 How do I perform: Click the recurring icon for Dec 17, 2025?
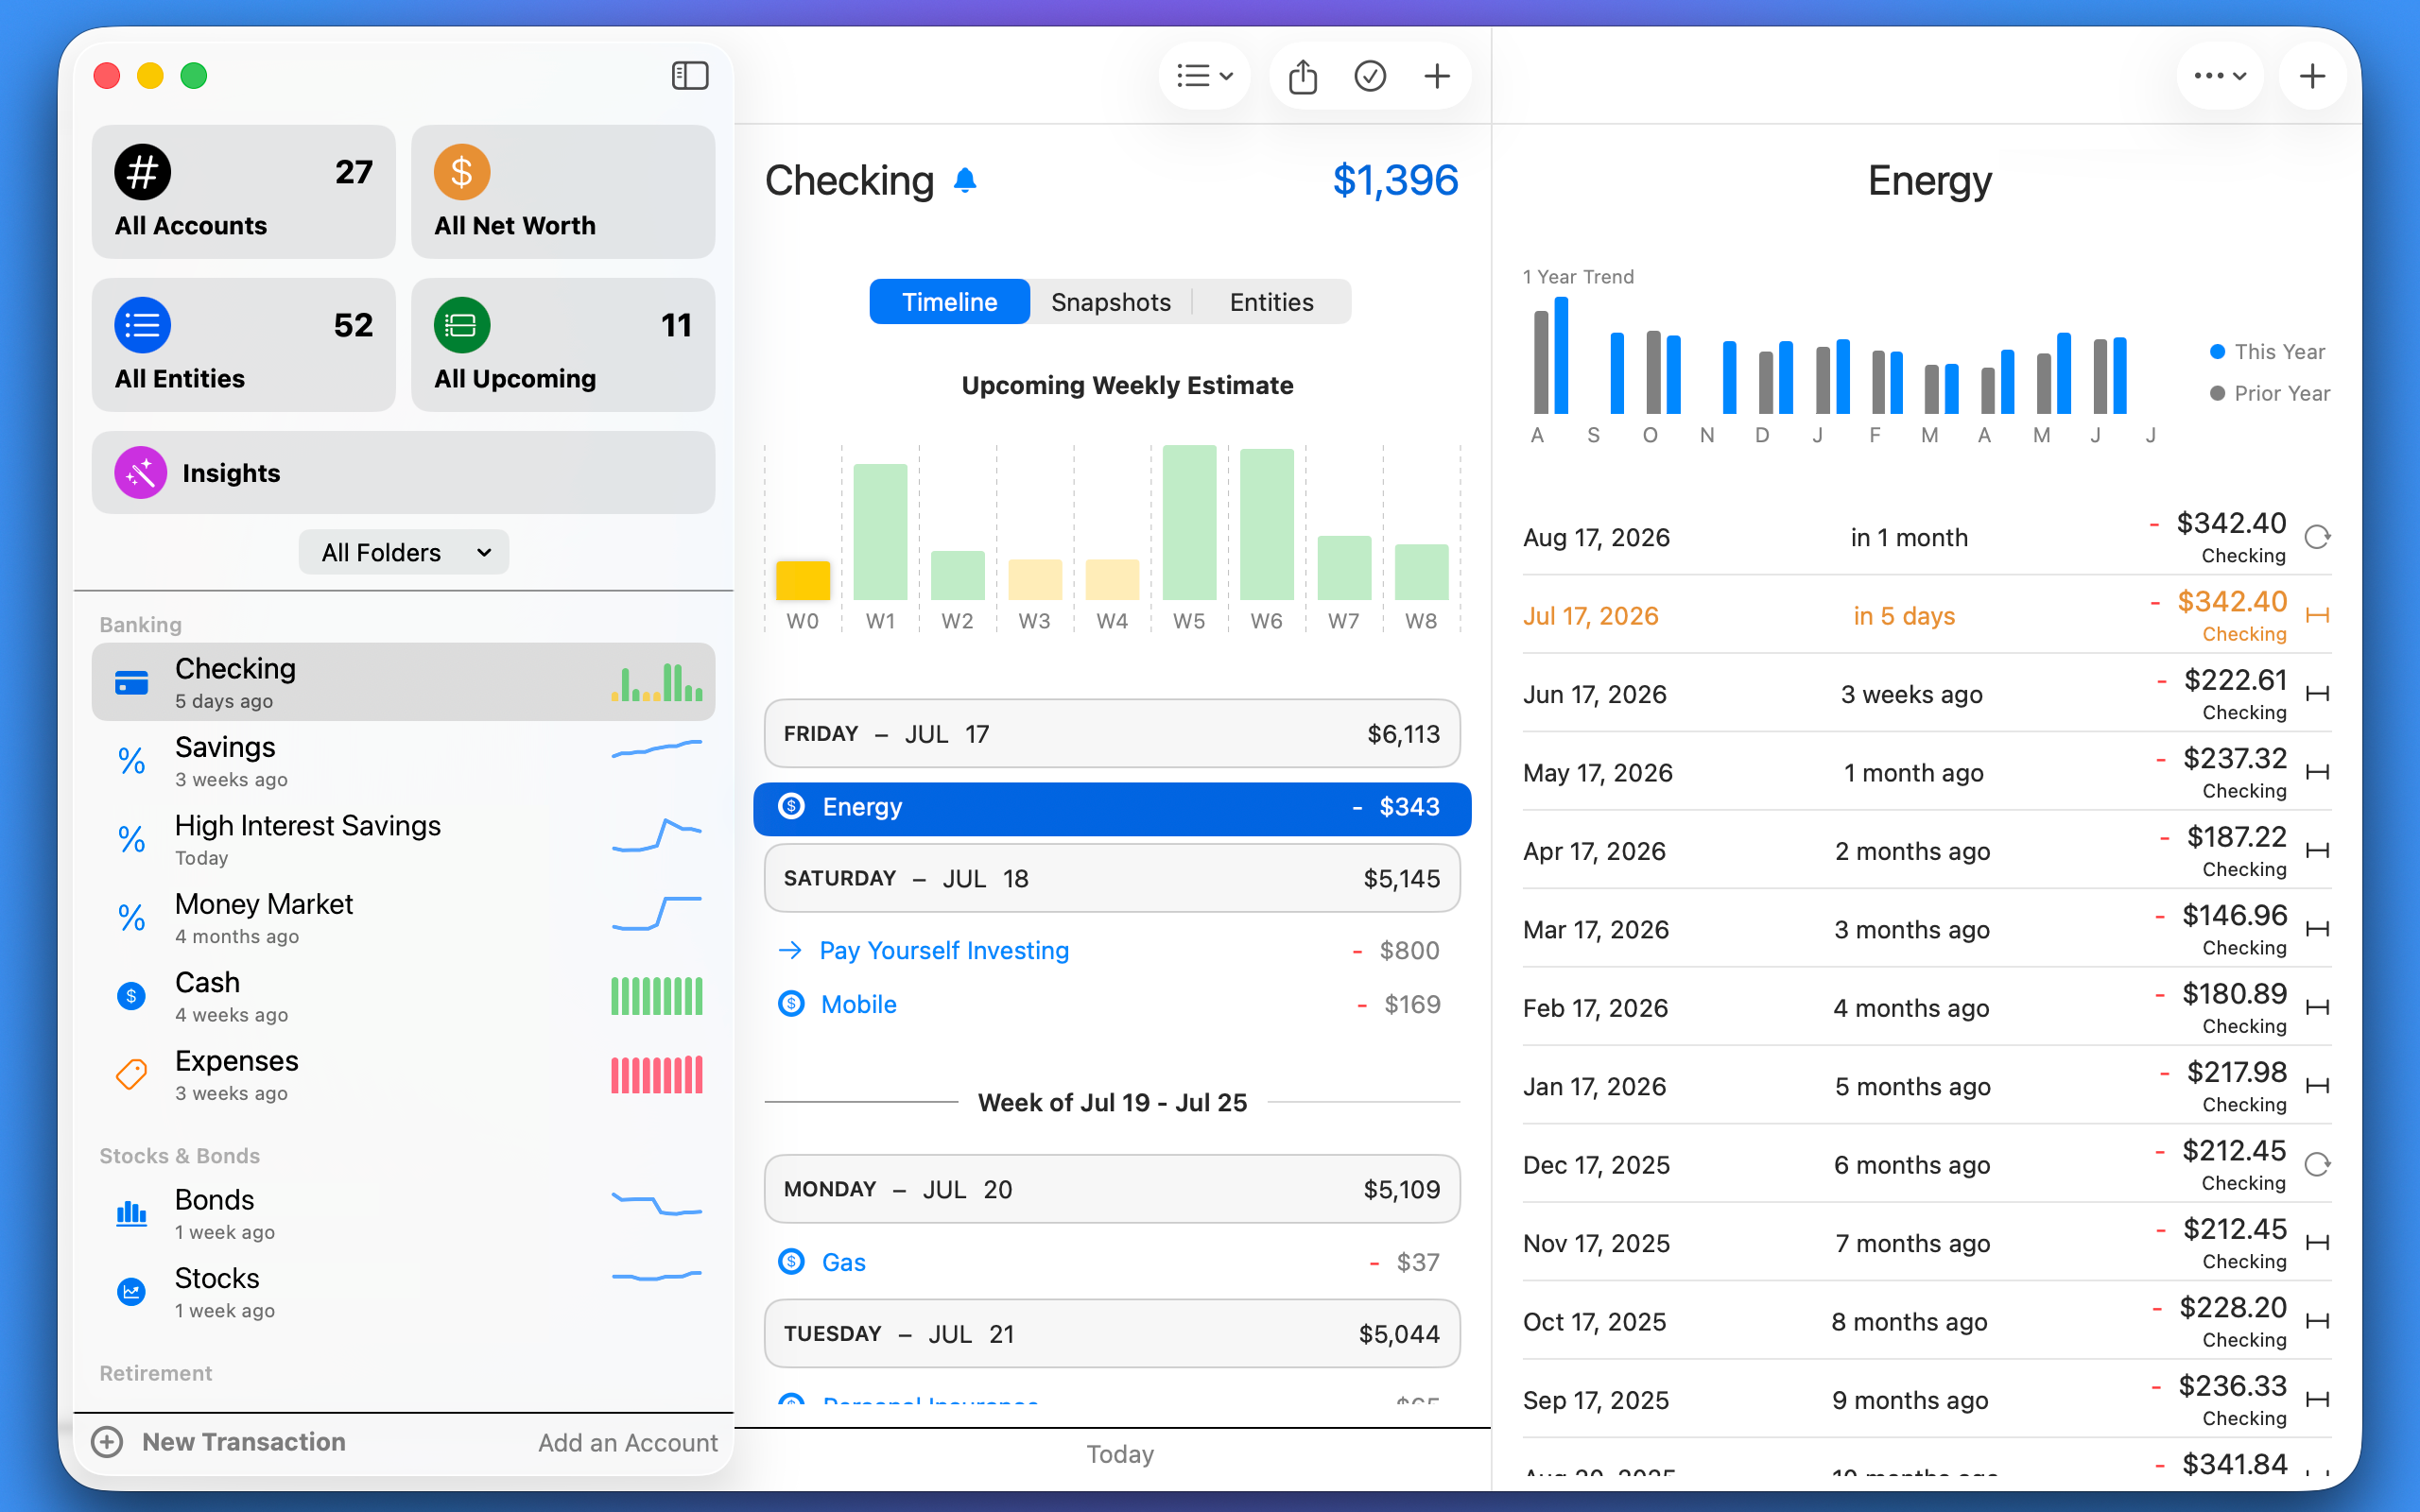[x=2317, y=1165]
